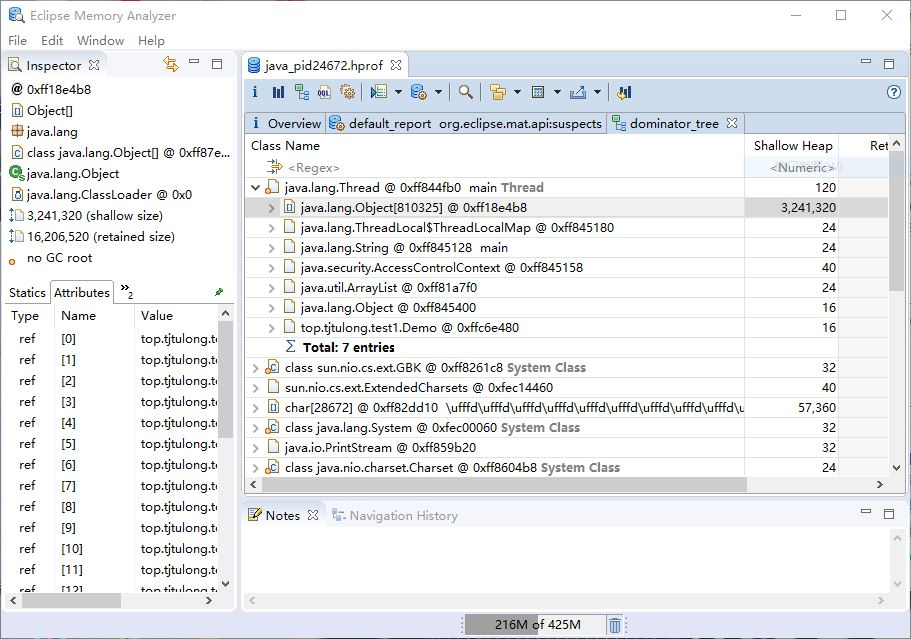Open the Window menu
911x639 pixels.
(101, 41)
